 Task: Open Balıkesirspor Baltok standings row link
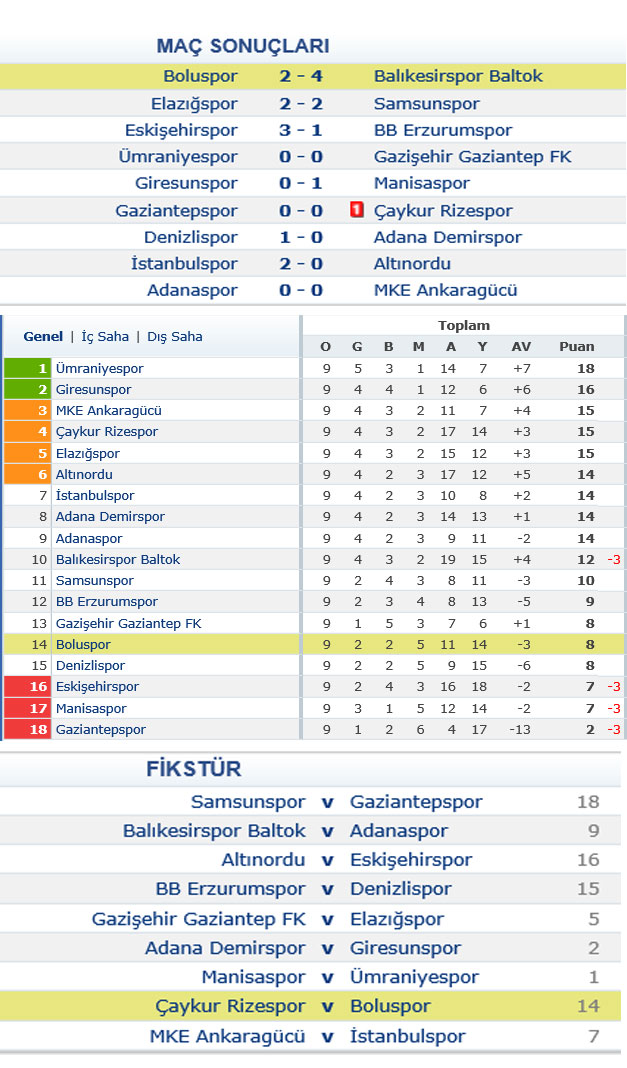[x=118, y=559]
